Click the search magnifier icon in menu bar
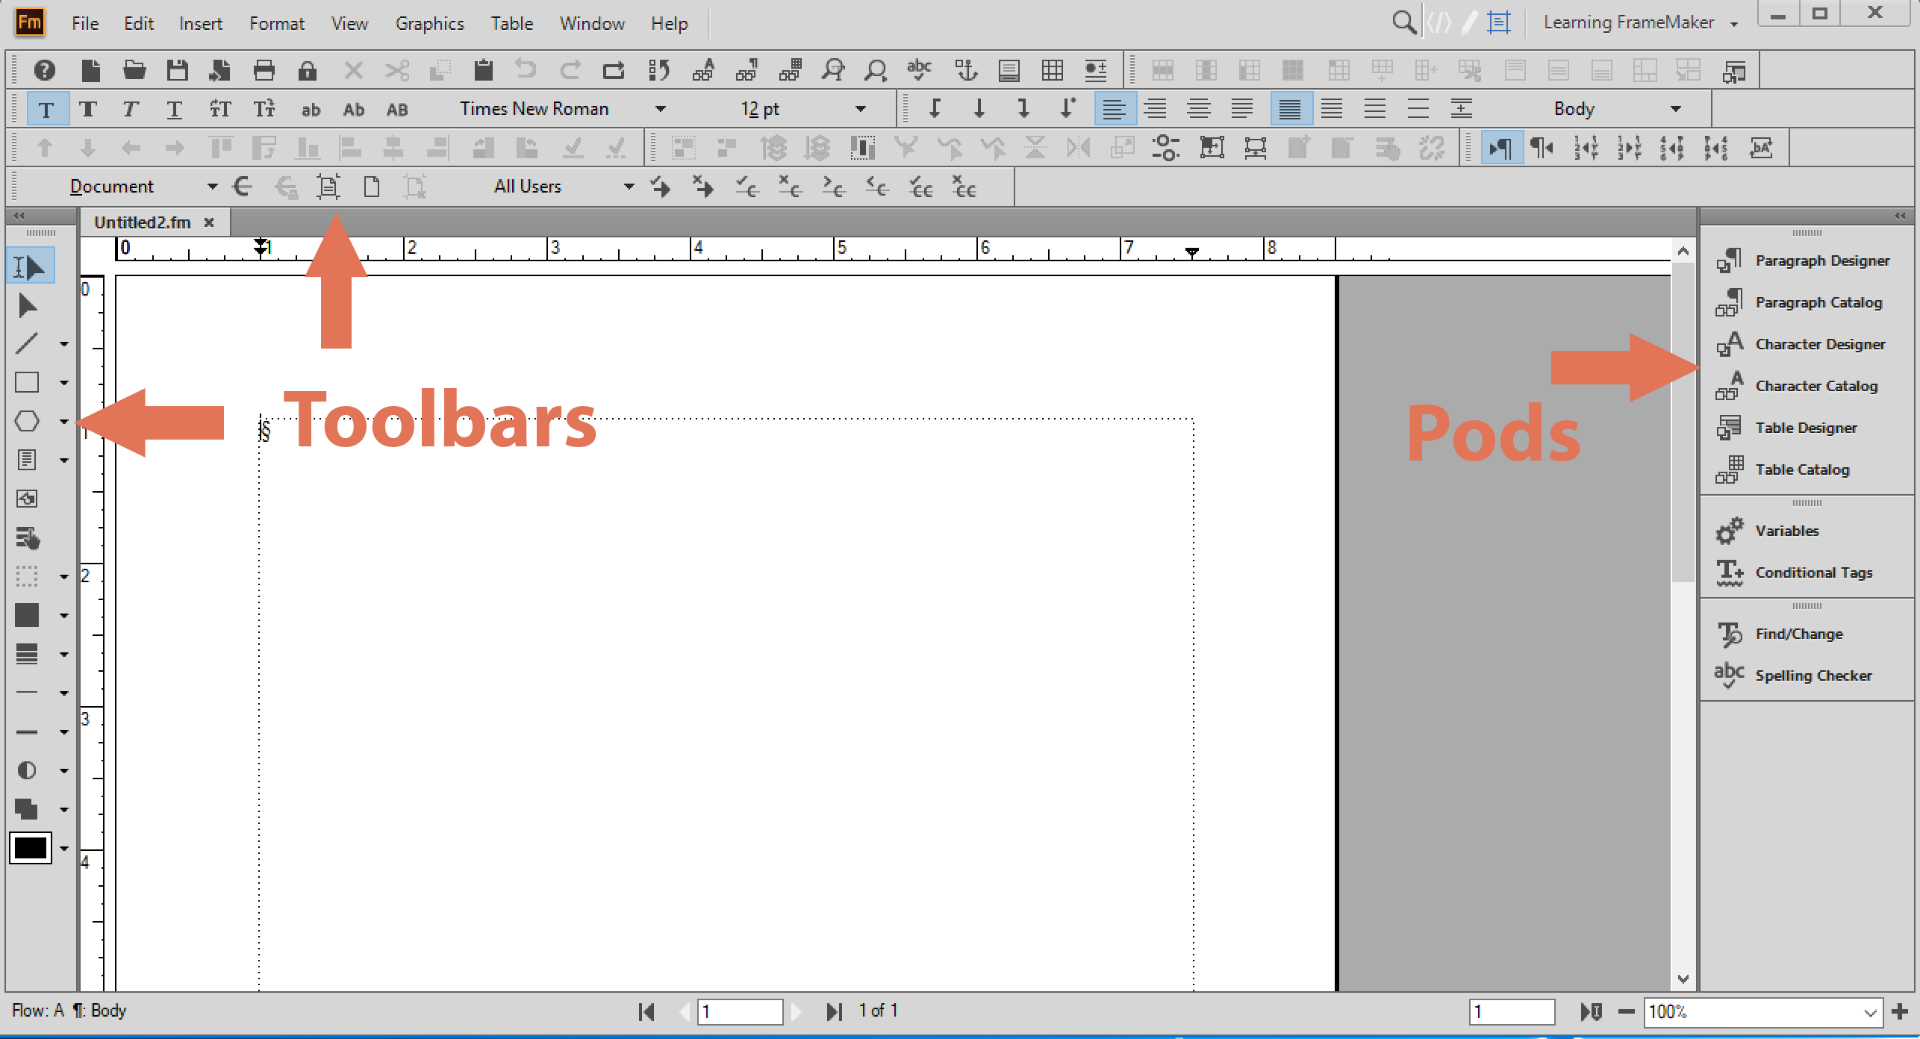This screenshot has height=1039, width=1920. (x=1404, y=22)
